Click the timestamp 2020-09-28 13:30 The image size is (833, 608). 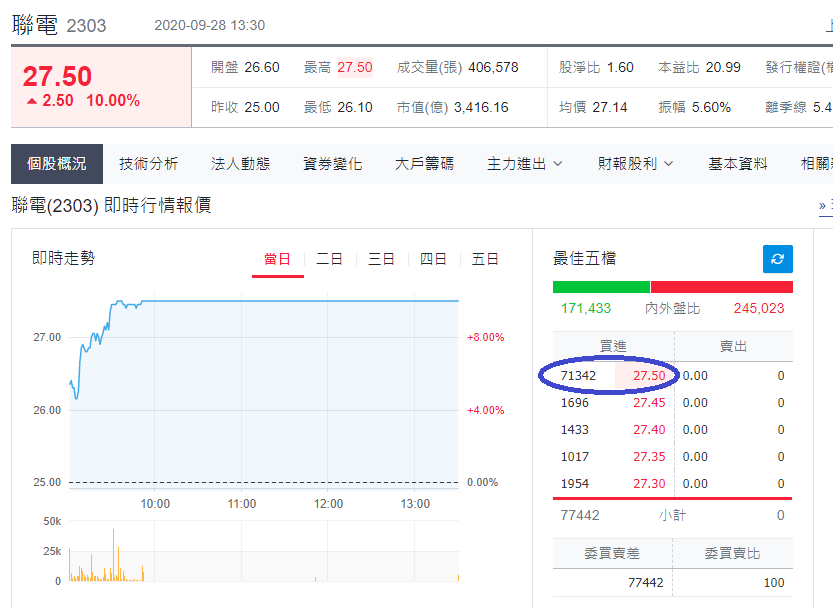tap(209, 26)
